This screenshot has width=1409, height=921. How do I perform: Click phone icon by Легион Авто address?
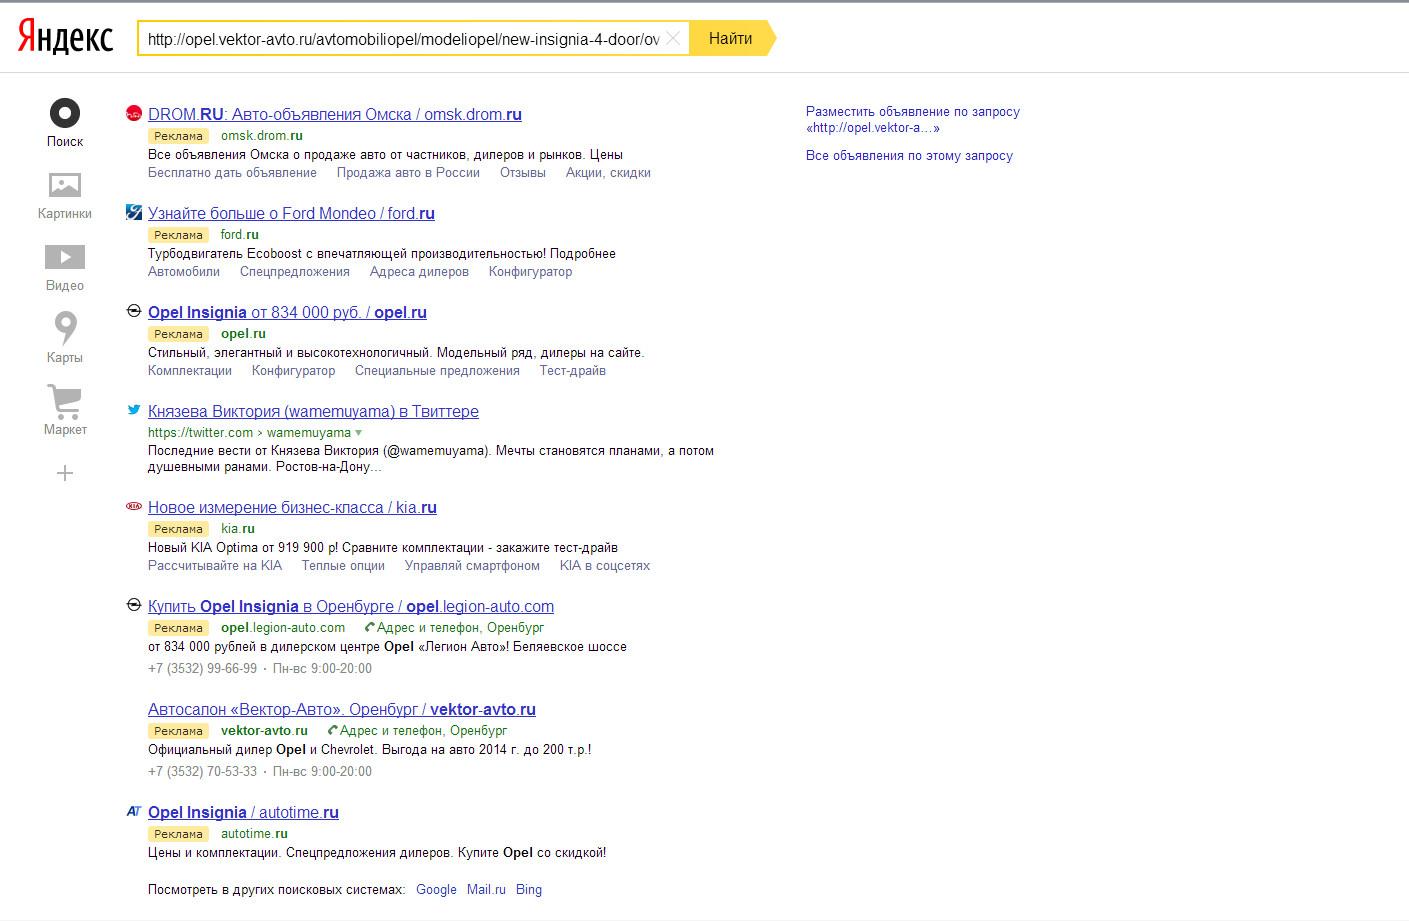coord(370,628)
